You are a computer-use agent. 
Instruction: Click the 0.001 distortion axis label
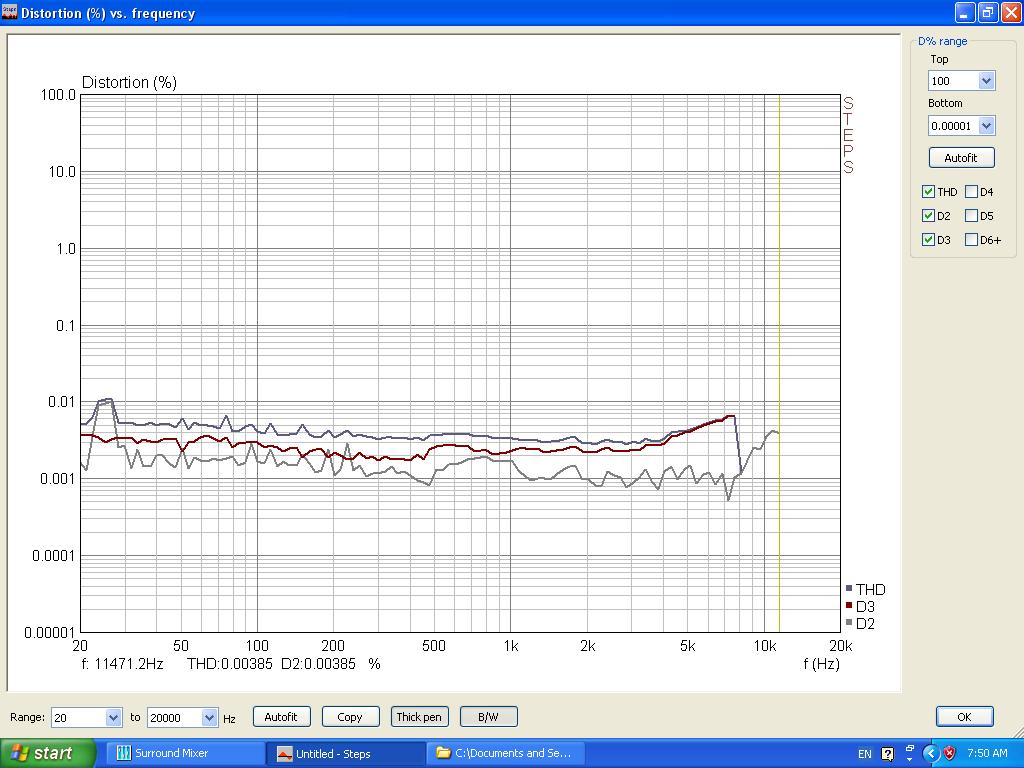(x=57, y=479)
